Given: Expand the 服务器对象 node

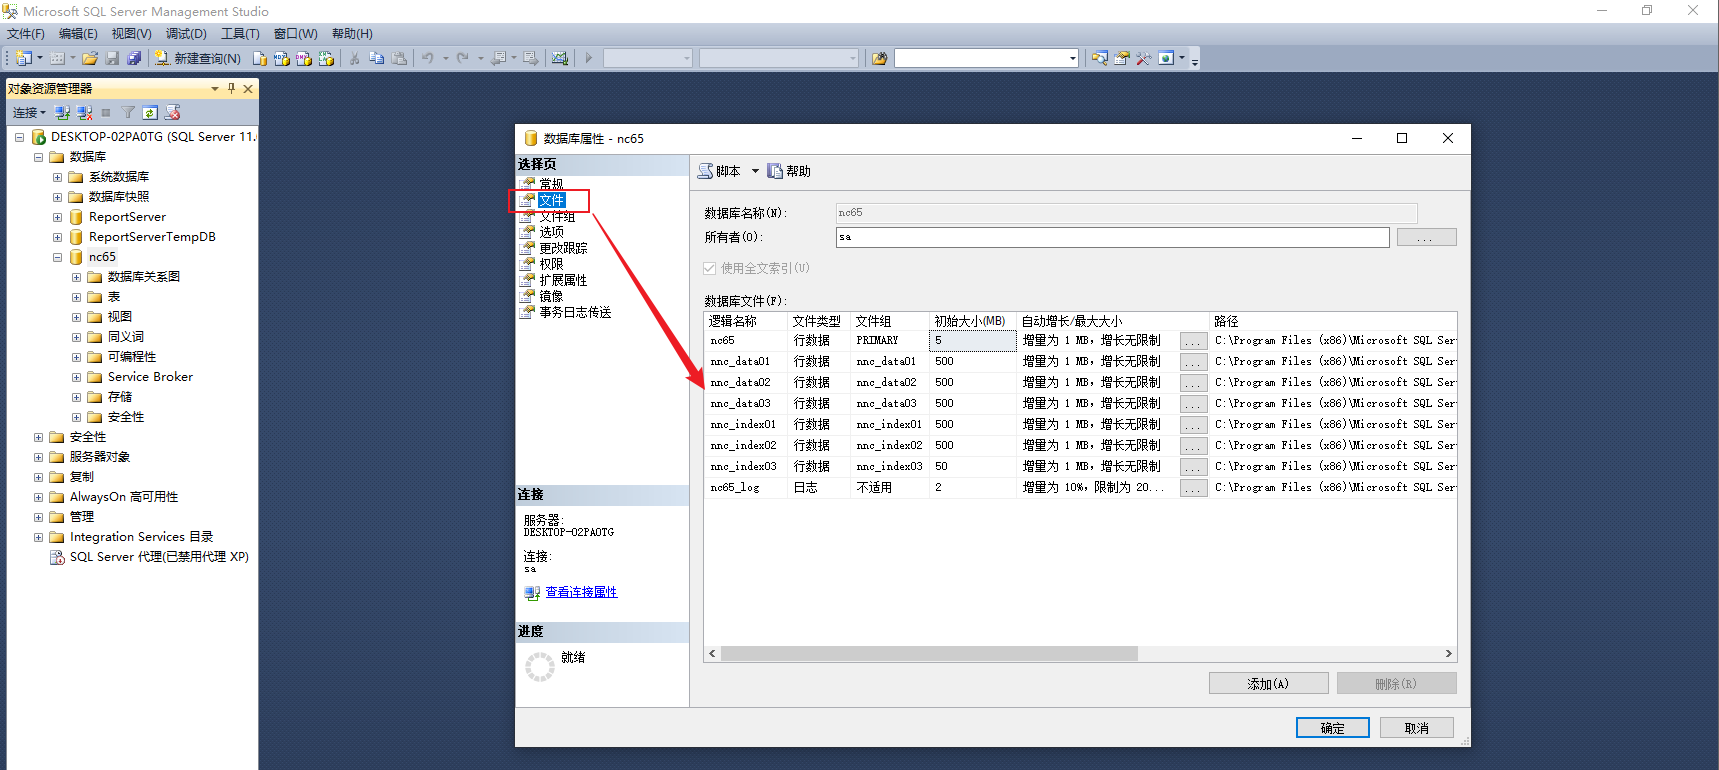Looking at the screenshot, I should (38, 457).
